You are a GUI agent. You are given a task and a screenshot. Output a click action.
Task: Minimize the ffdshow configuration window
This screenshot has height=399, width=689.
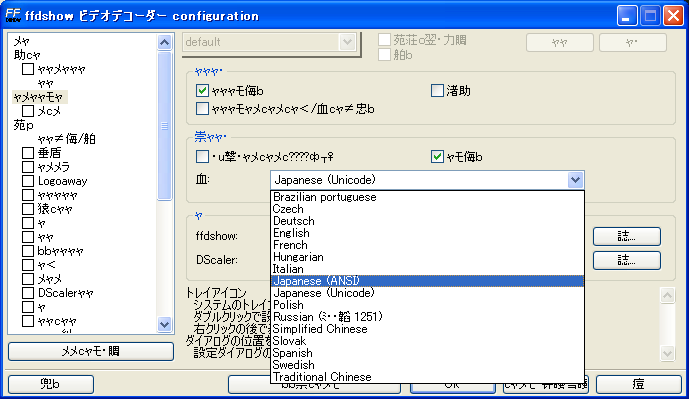(627, 16)
